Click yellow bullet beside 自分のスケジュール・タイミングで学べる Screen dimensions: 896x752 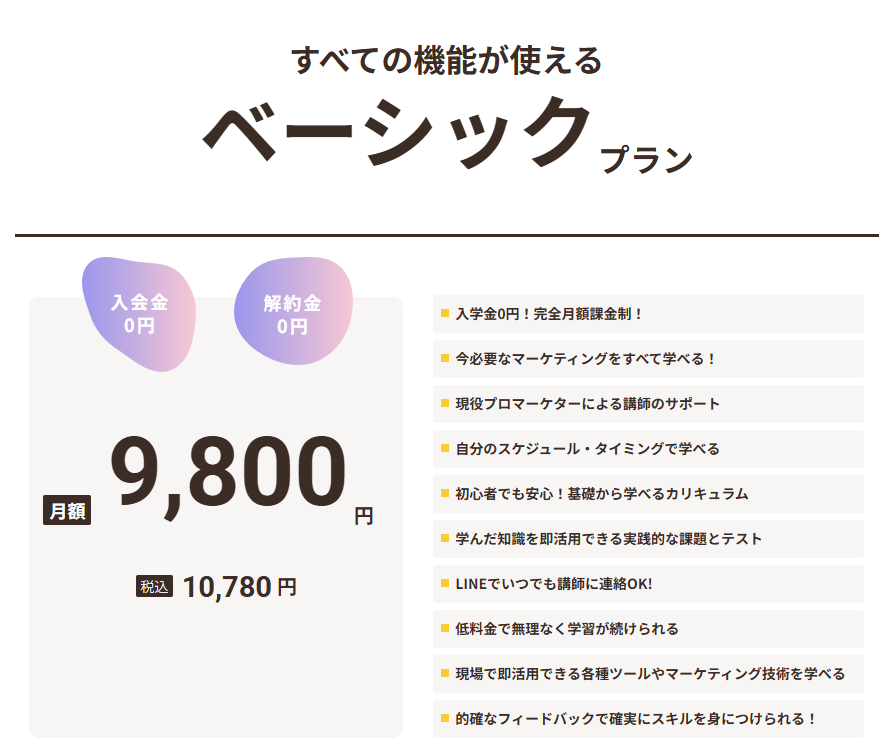point(445,448)
